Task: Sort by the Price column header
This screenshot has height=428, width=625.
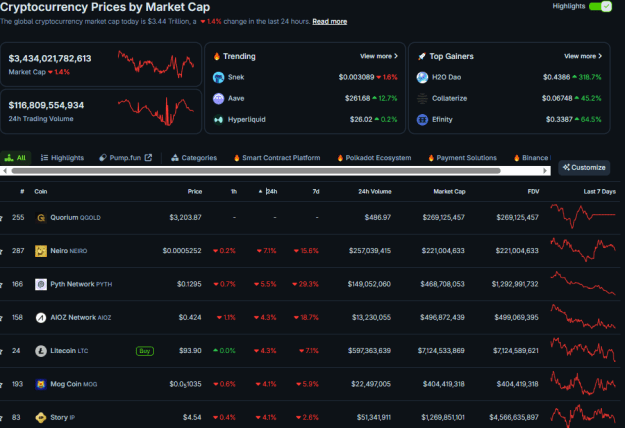Action: coord(195,192)
